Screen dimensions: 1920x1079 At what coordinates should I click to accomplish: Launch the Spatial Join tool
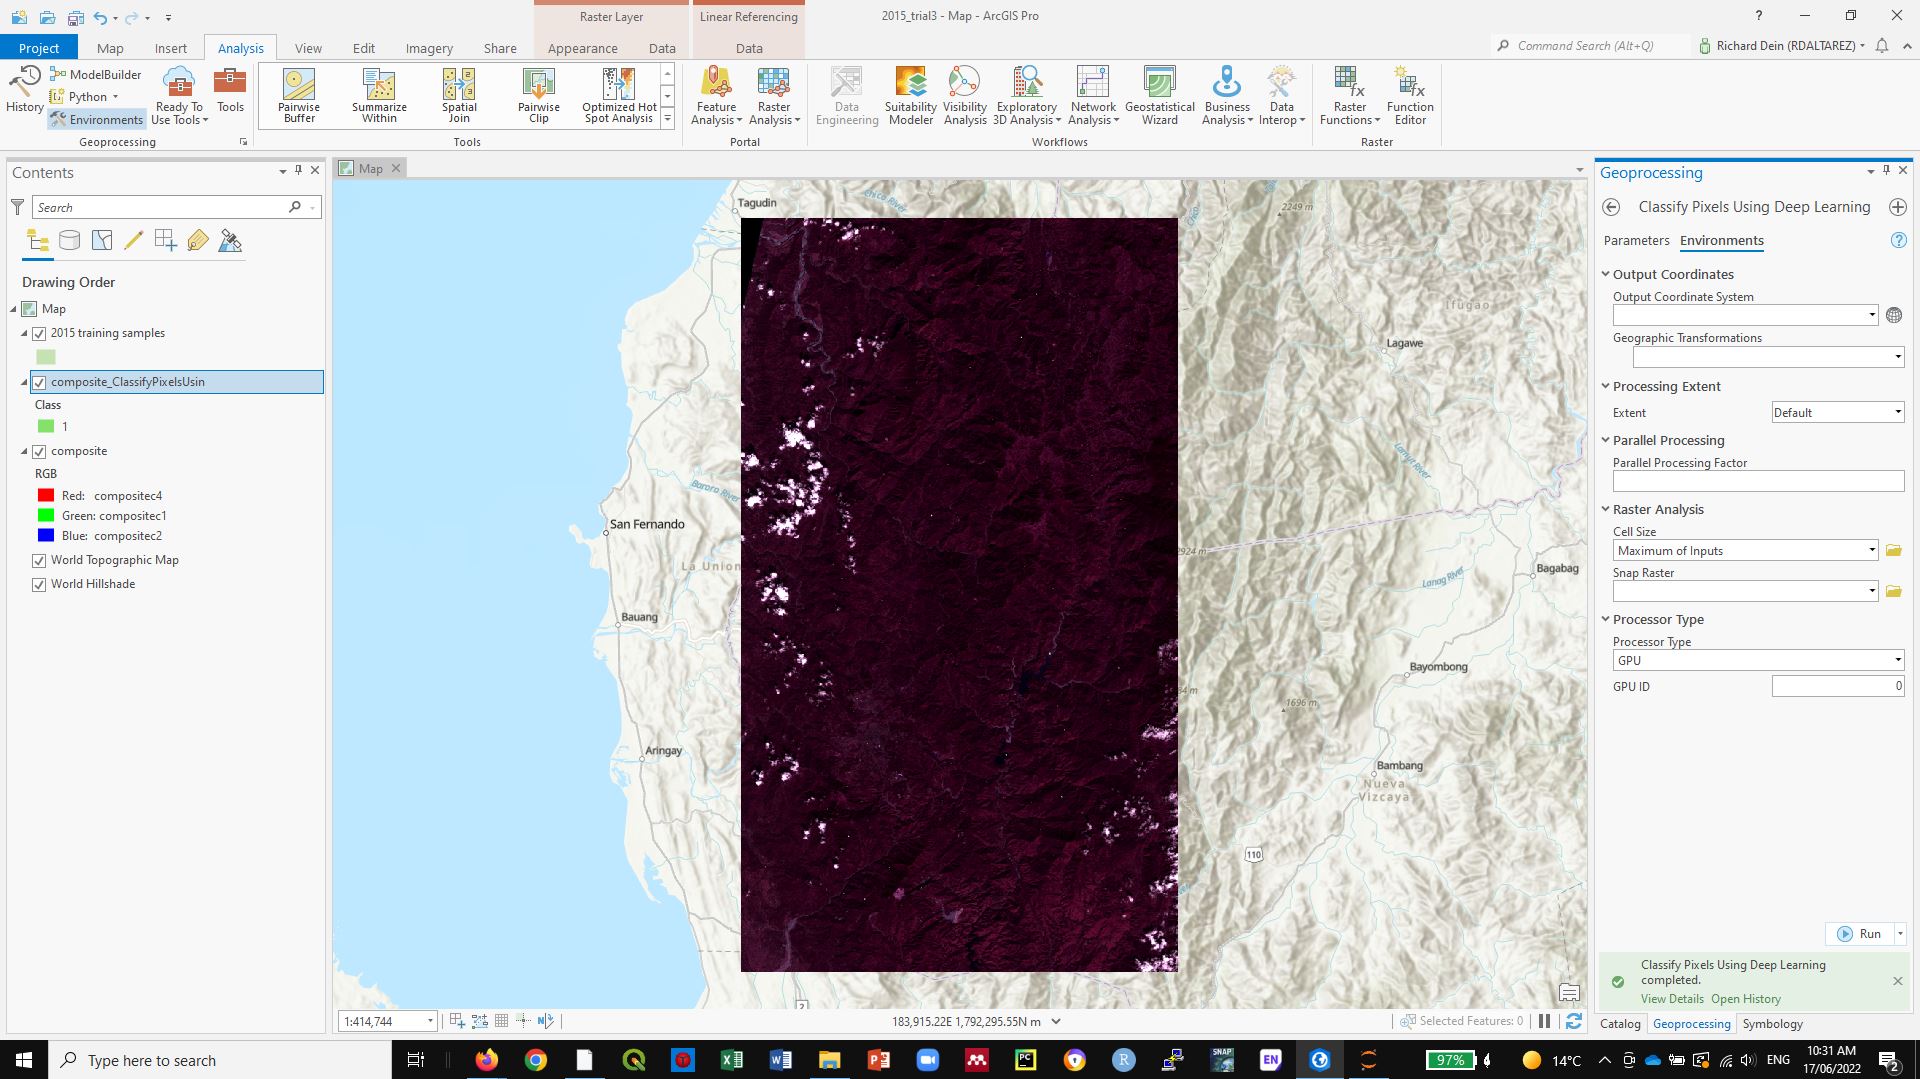pos(459,95)
